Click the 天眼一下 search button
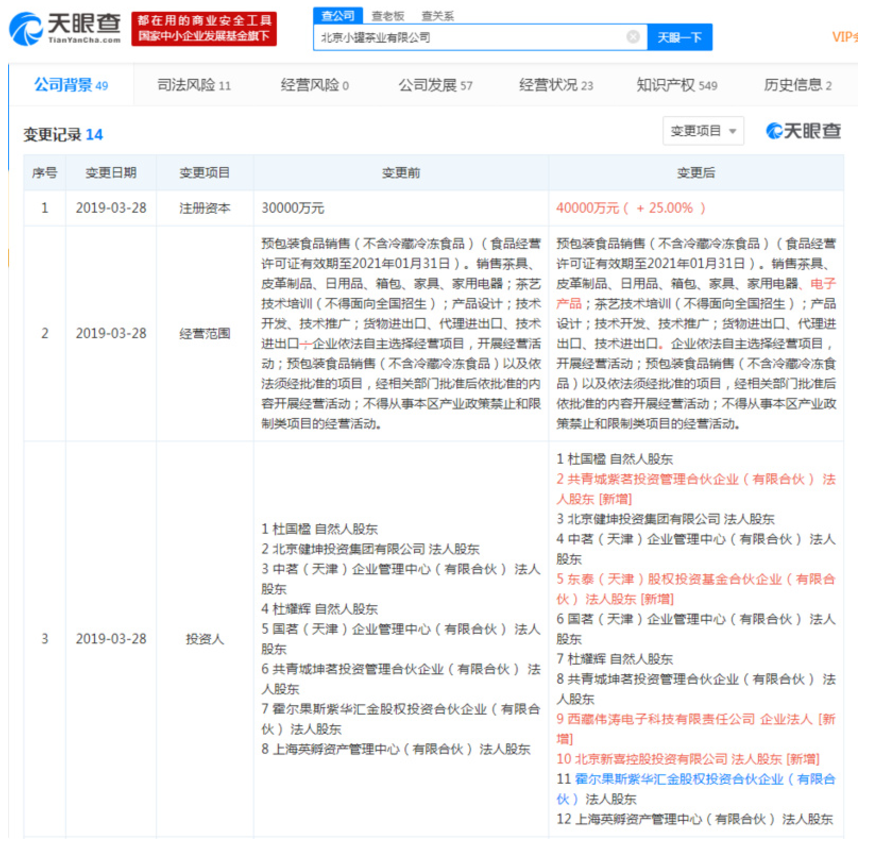The image size is (882, 849). [x=680, y=36]
